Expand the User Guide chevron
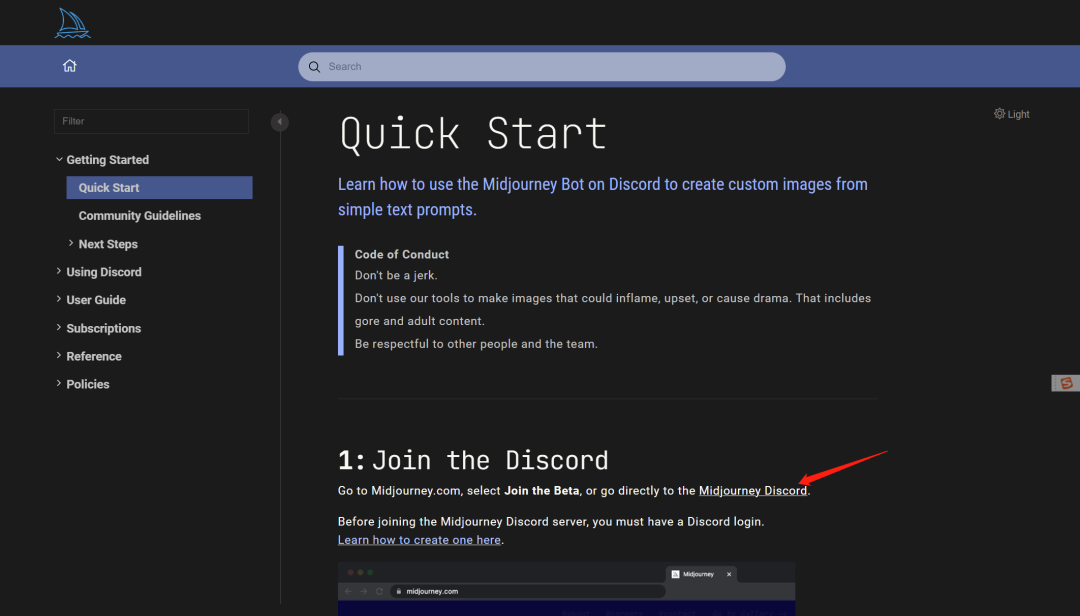This screenshot has height=616, width=1080. tap(59, 299)
